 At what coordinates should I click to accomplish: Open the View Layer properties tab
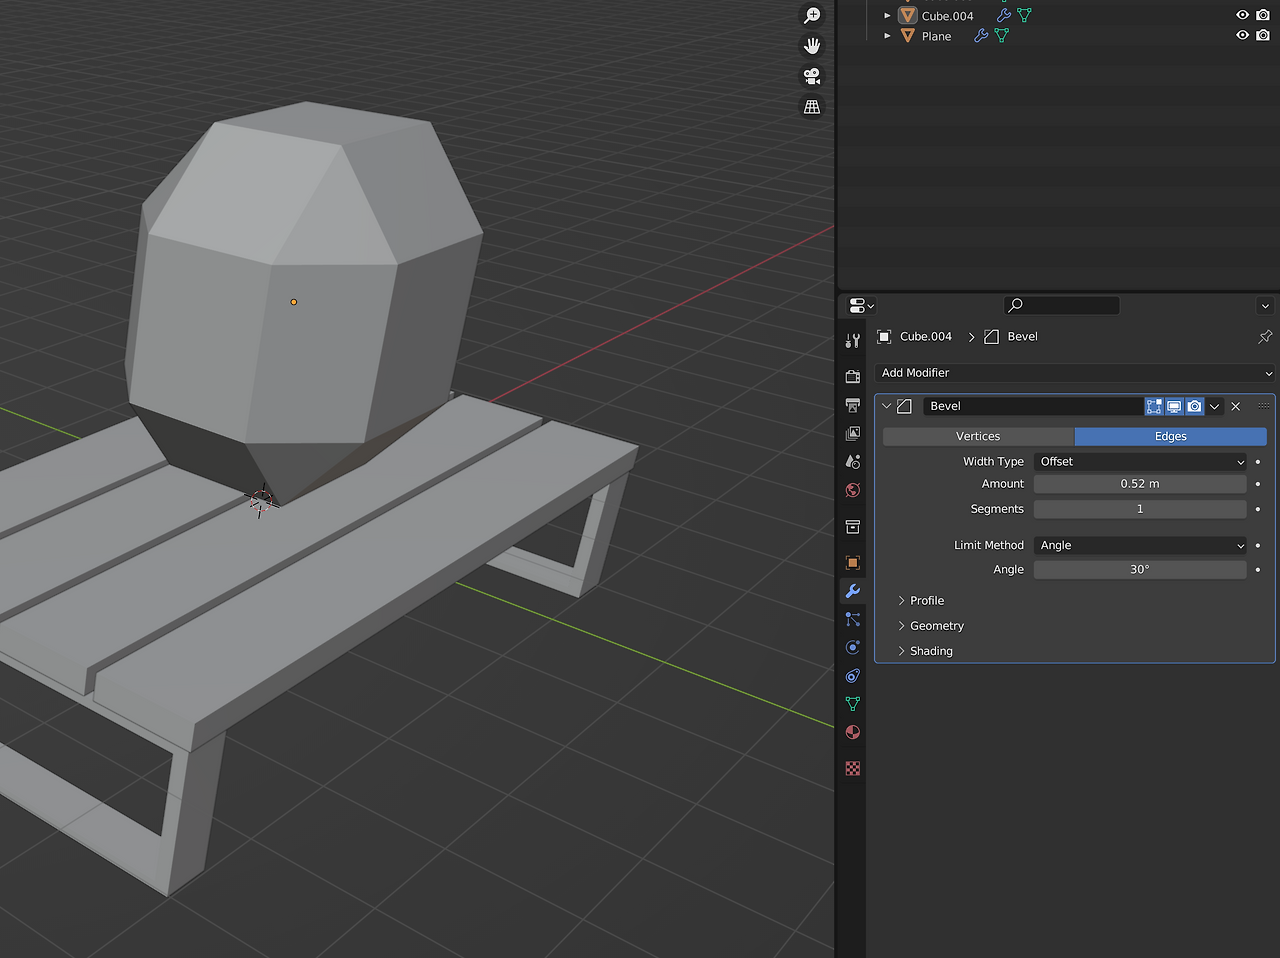pos(853,433)
